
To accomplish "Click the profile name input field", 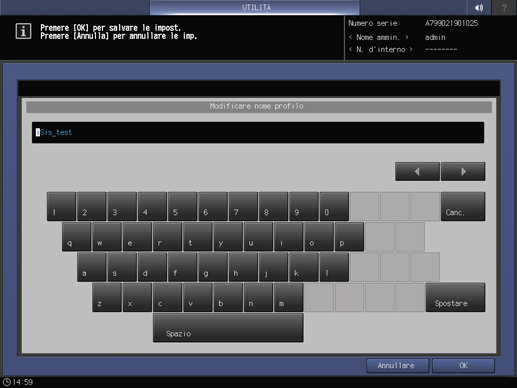I will (258, 133).
